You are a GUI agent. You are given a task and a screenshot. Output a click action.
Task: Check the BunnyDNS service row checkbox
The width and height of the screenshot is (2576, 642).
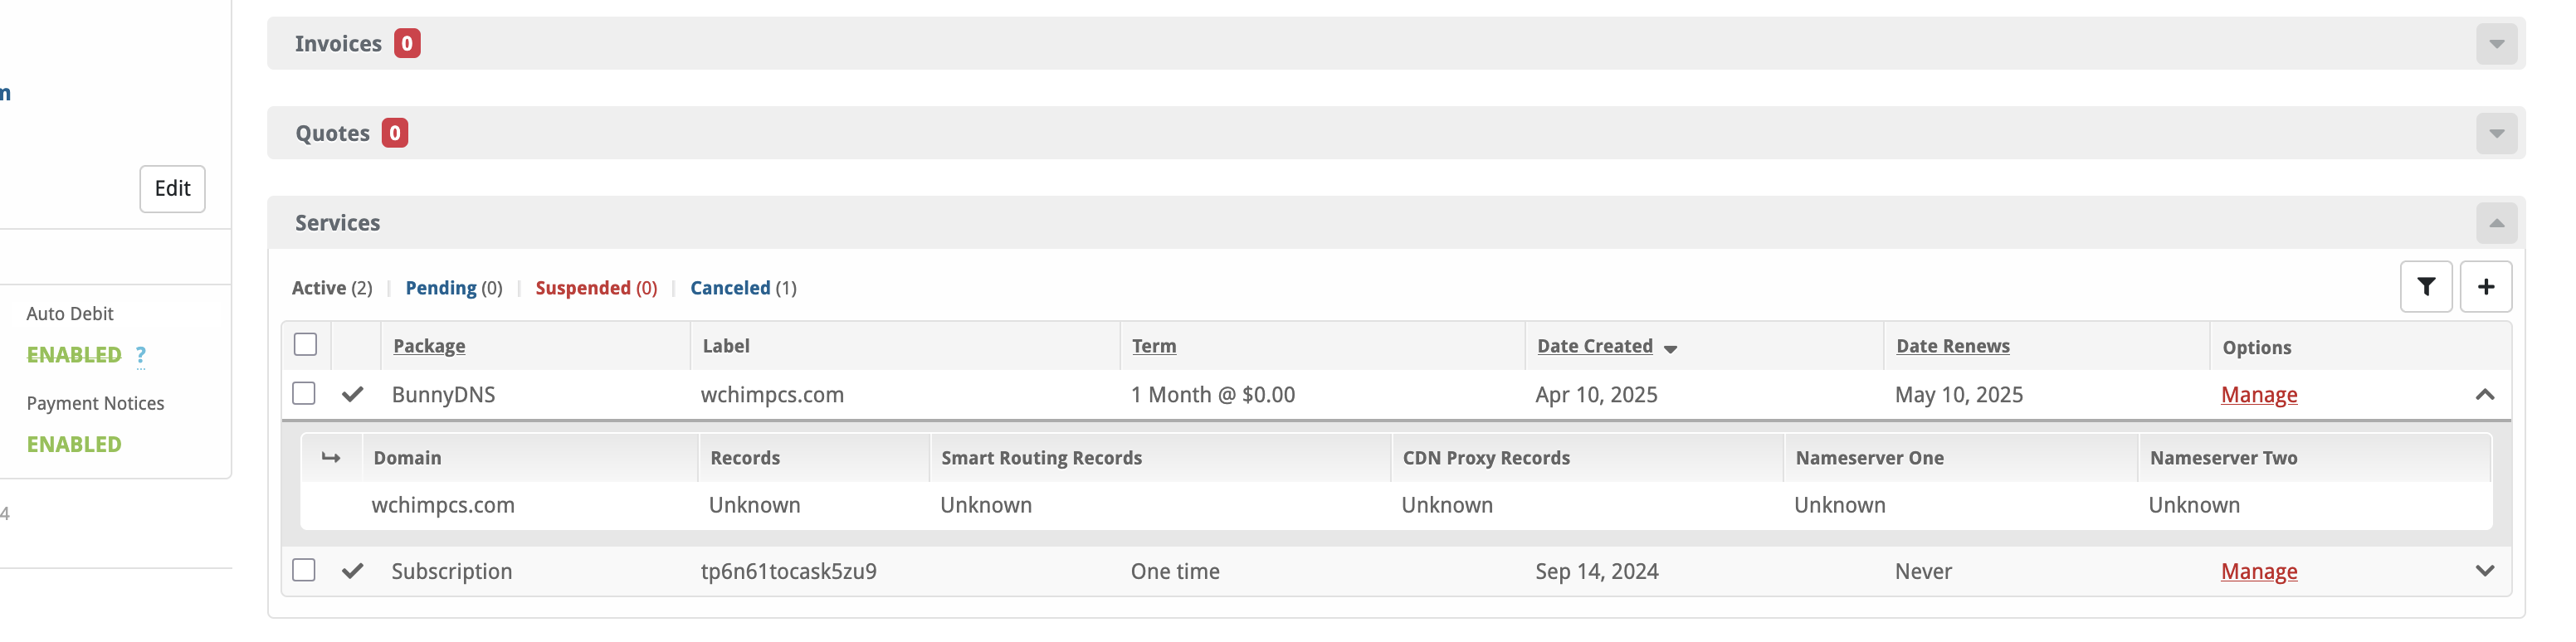[x=304, y=393]
